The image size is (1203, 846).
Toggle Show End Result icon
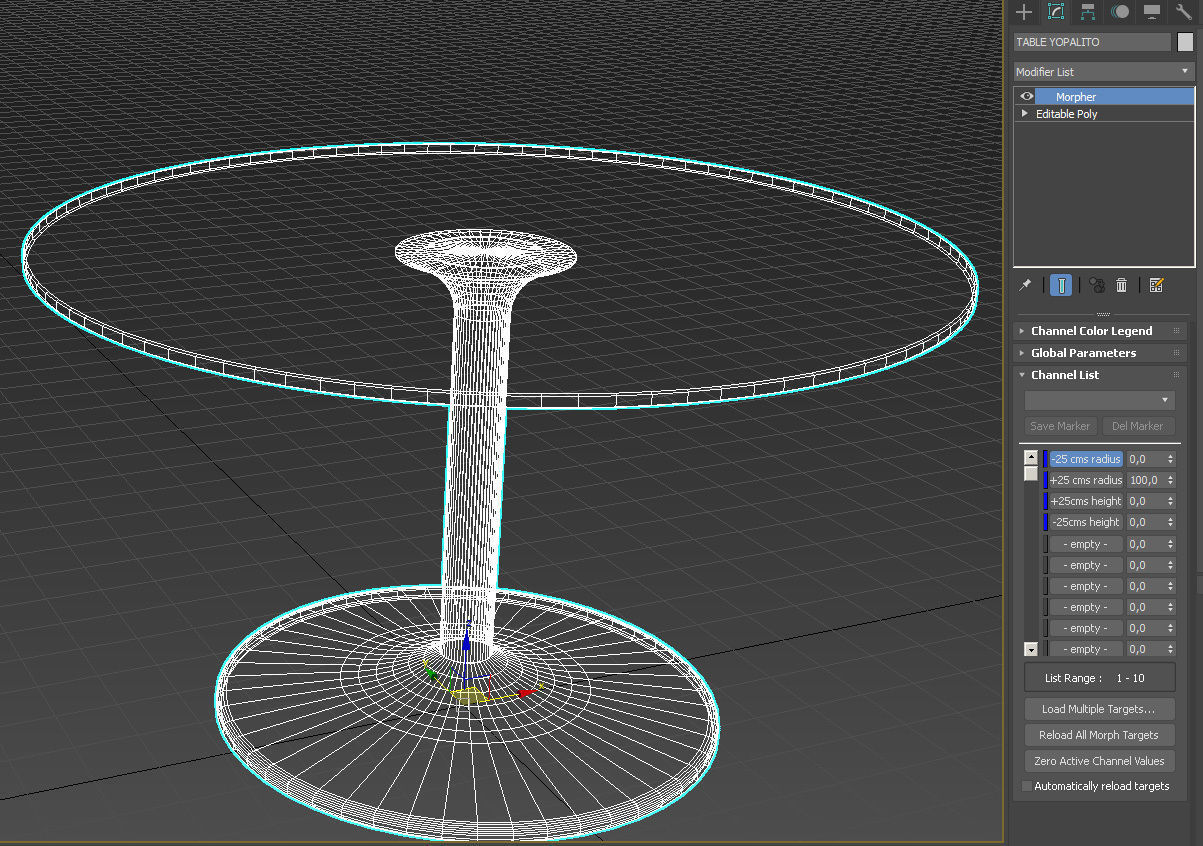[1061, 285]
